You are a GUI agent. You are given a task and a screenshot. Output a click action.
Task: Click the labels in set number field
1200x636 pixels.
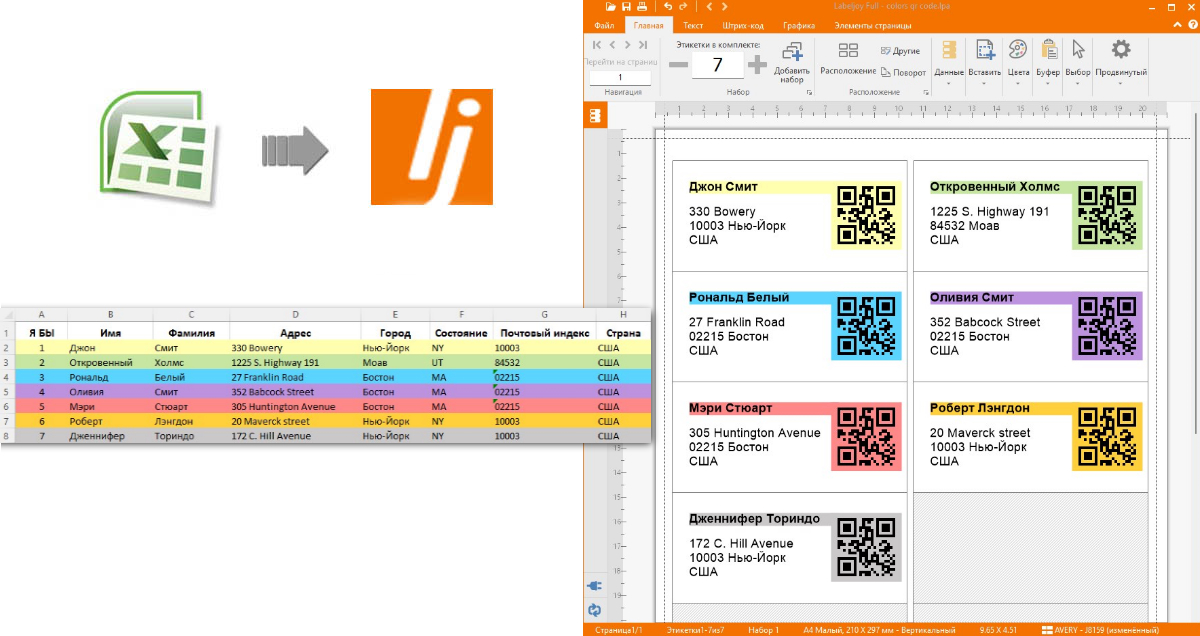tap(717, 65)
